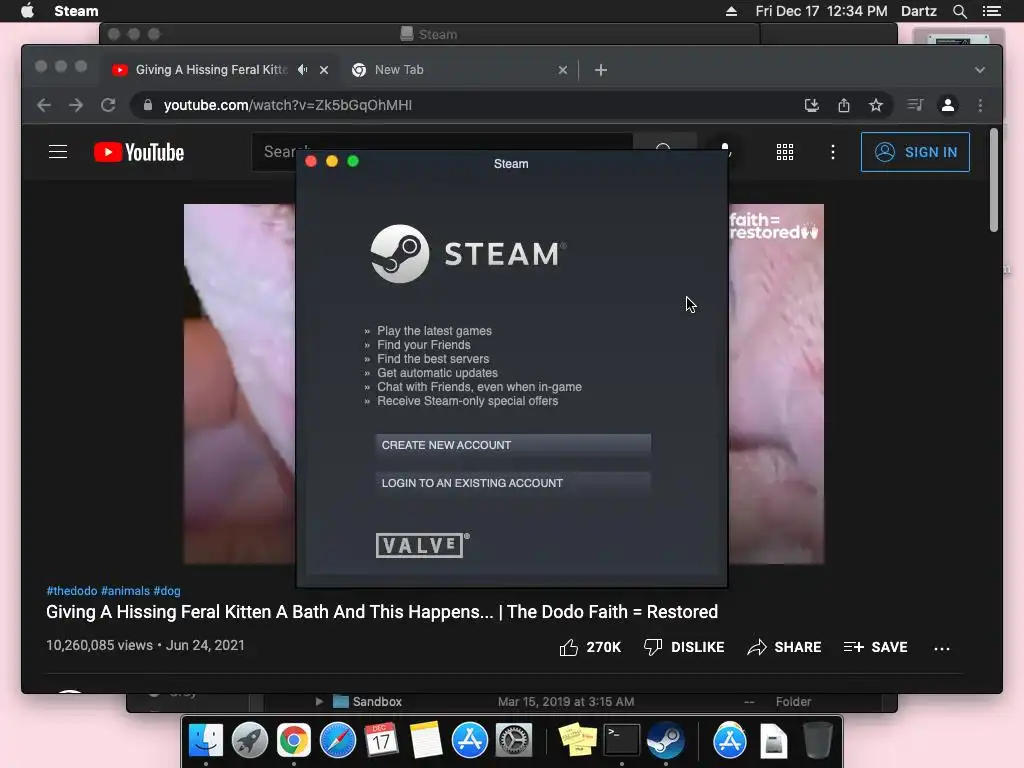The image size is (1024, 768).
Task: Open Steam from the Dock
Action: point(665,741)
